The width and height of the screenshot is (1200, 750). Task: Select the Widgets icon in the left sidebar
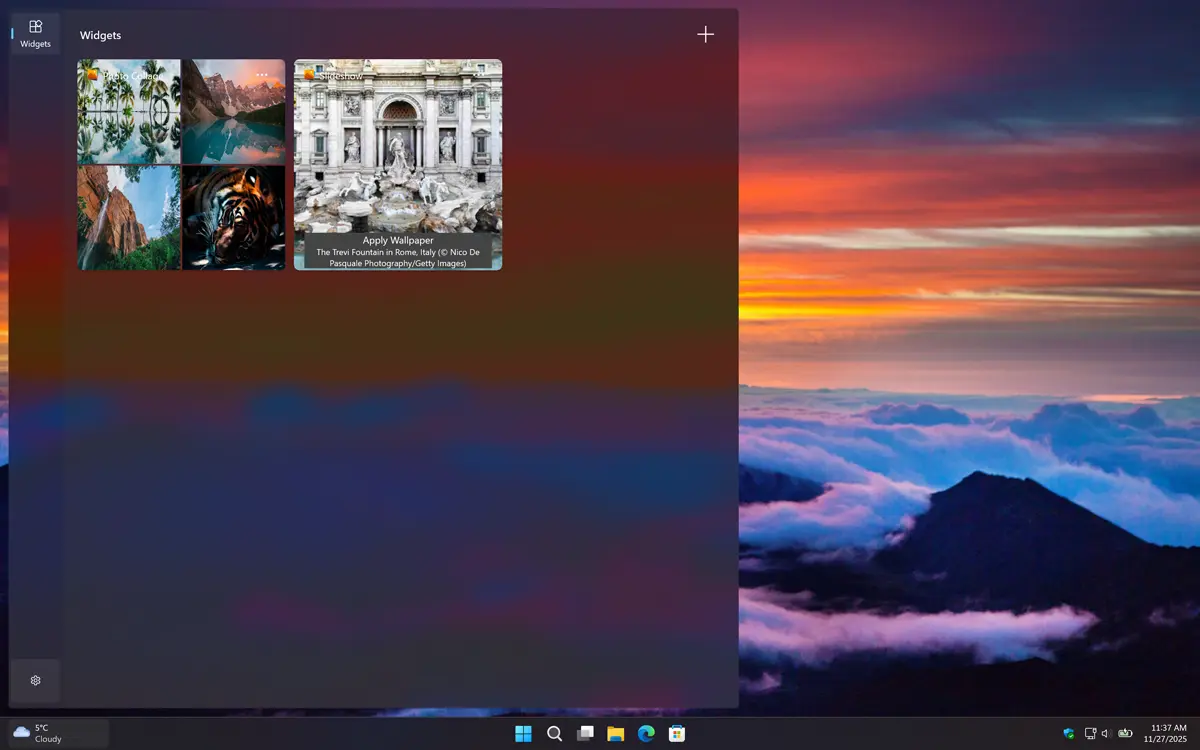(x=35, y=34)
